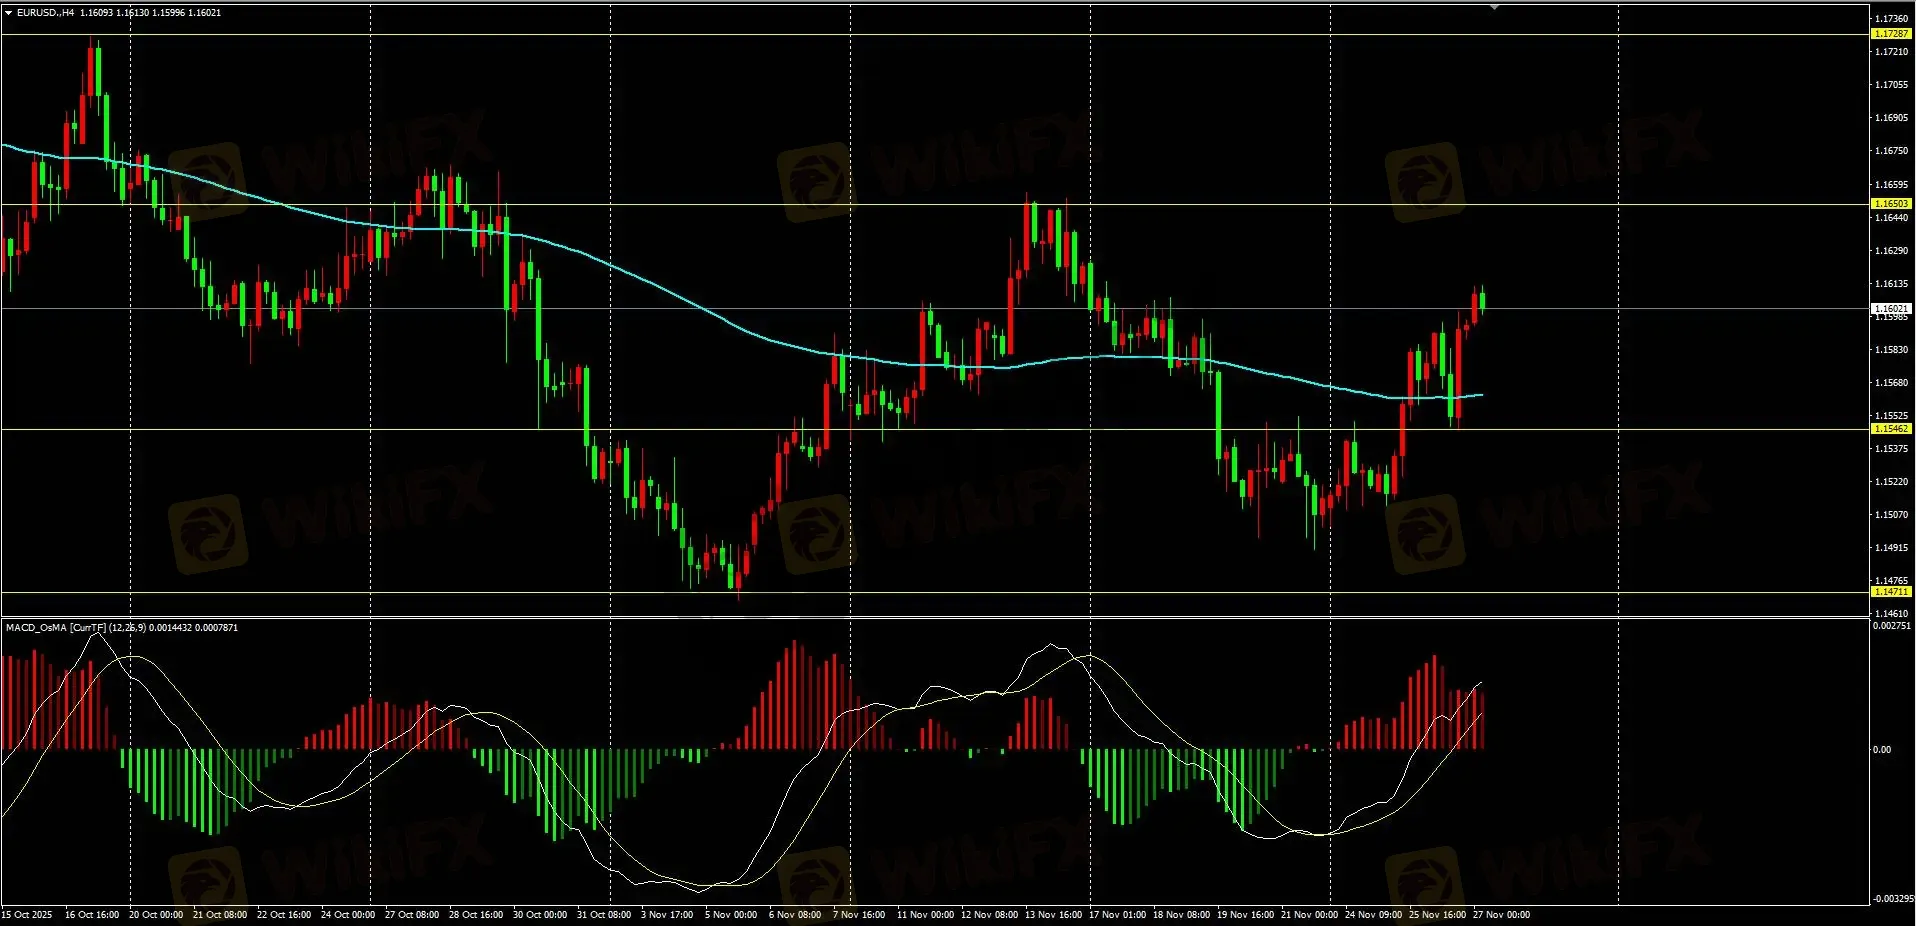Click the 6 Nov 08:00 time label

click(x=795, y=915)
